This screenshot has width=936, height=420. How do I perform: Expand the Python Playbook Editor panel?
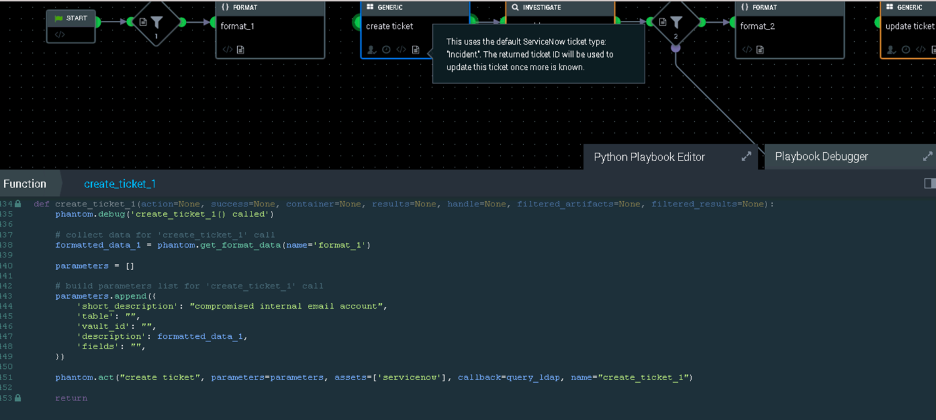point(746,157)
